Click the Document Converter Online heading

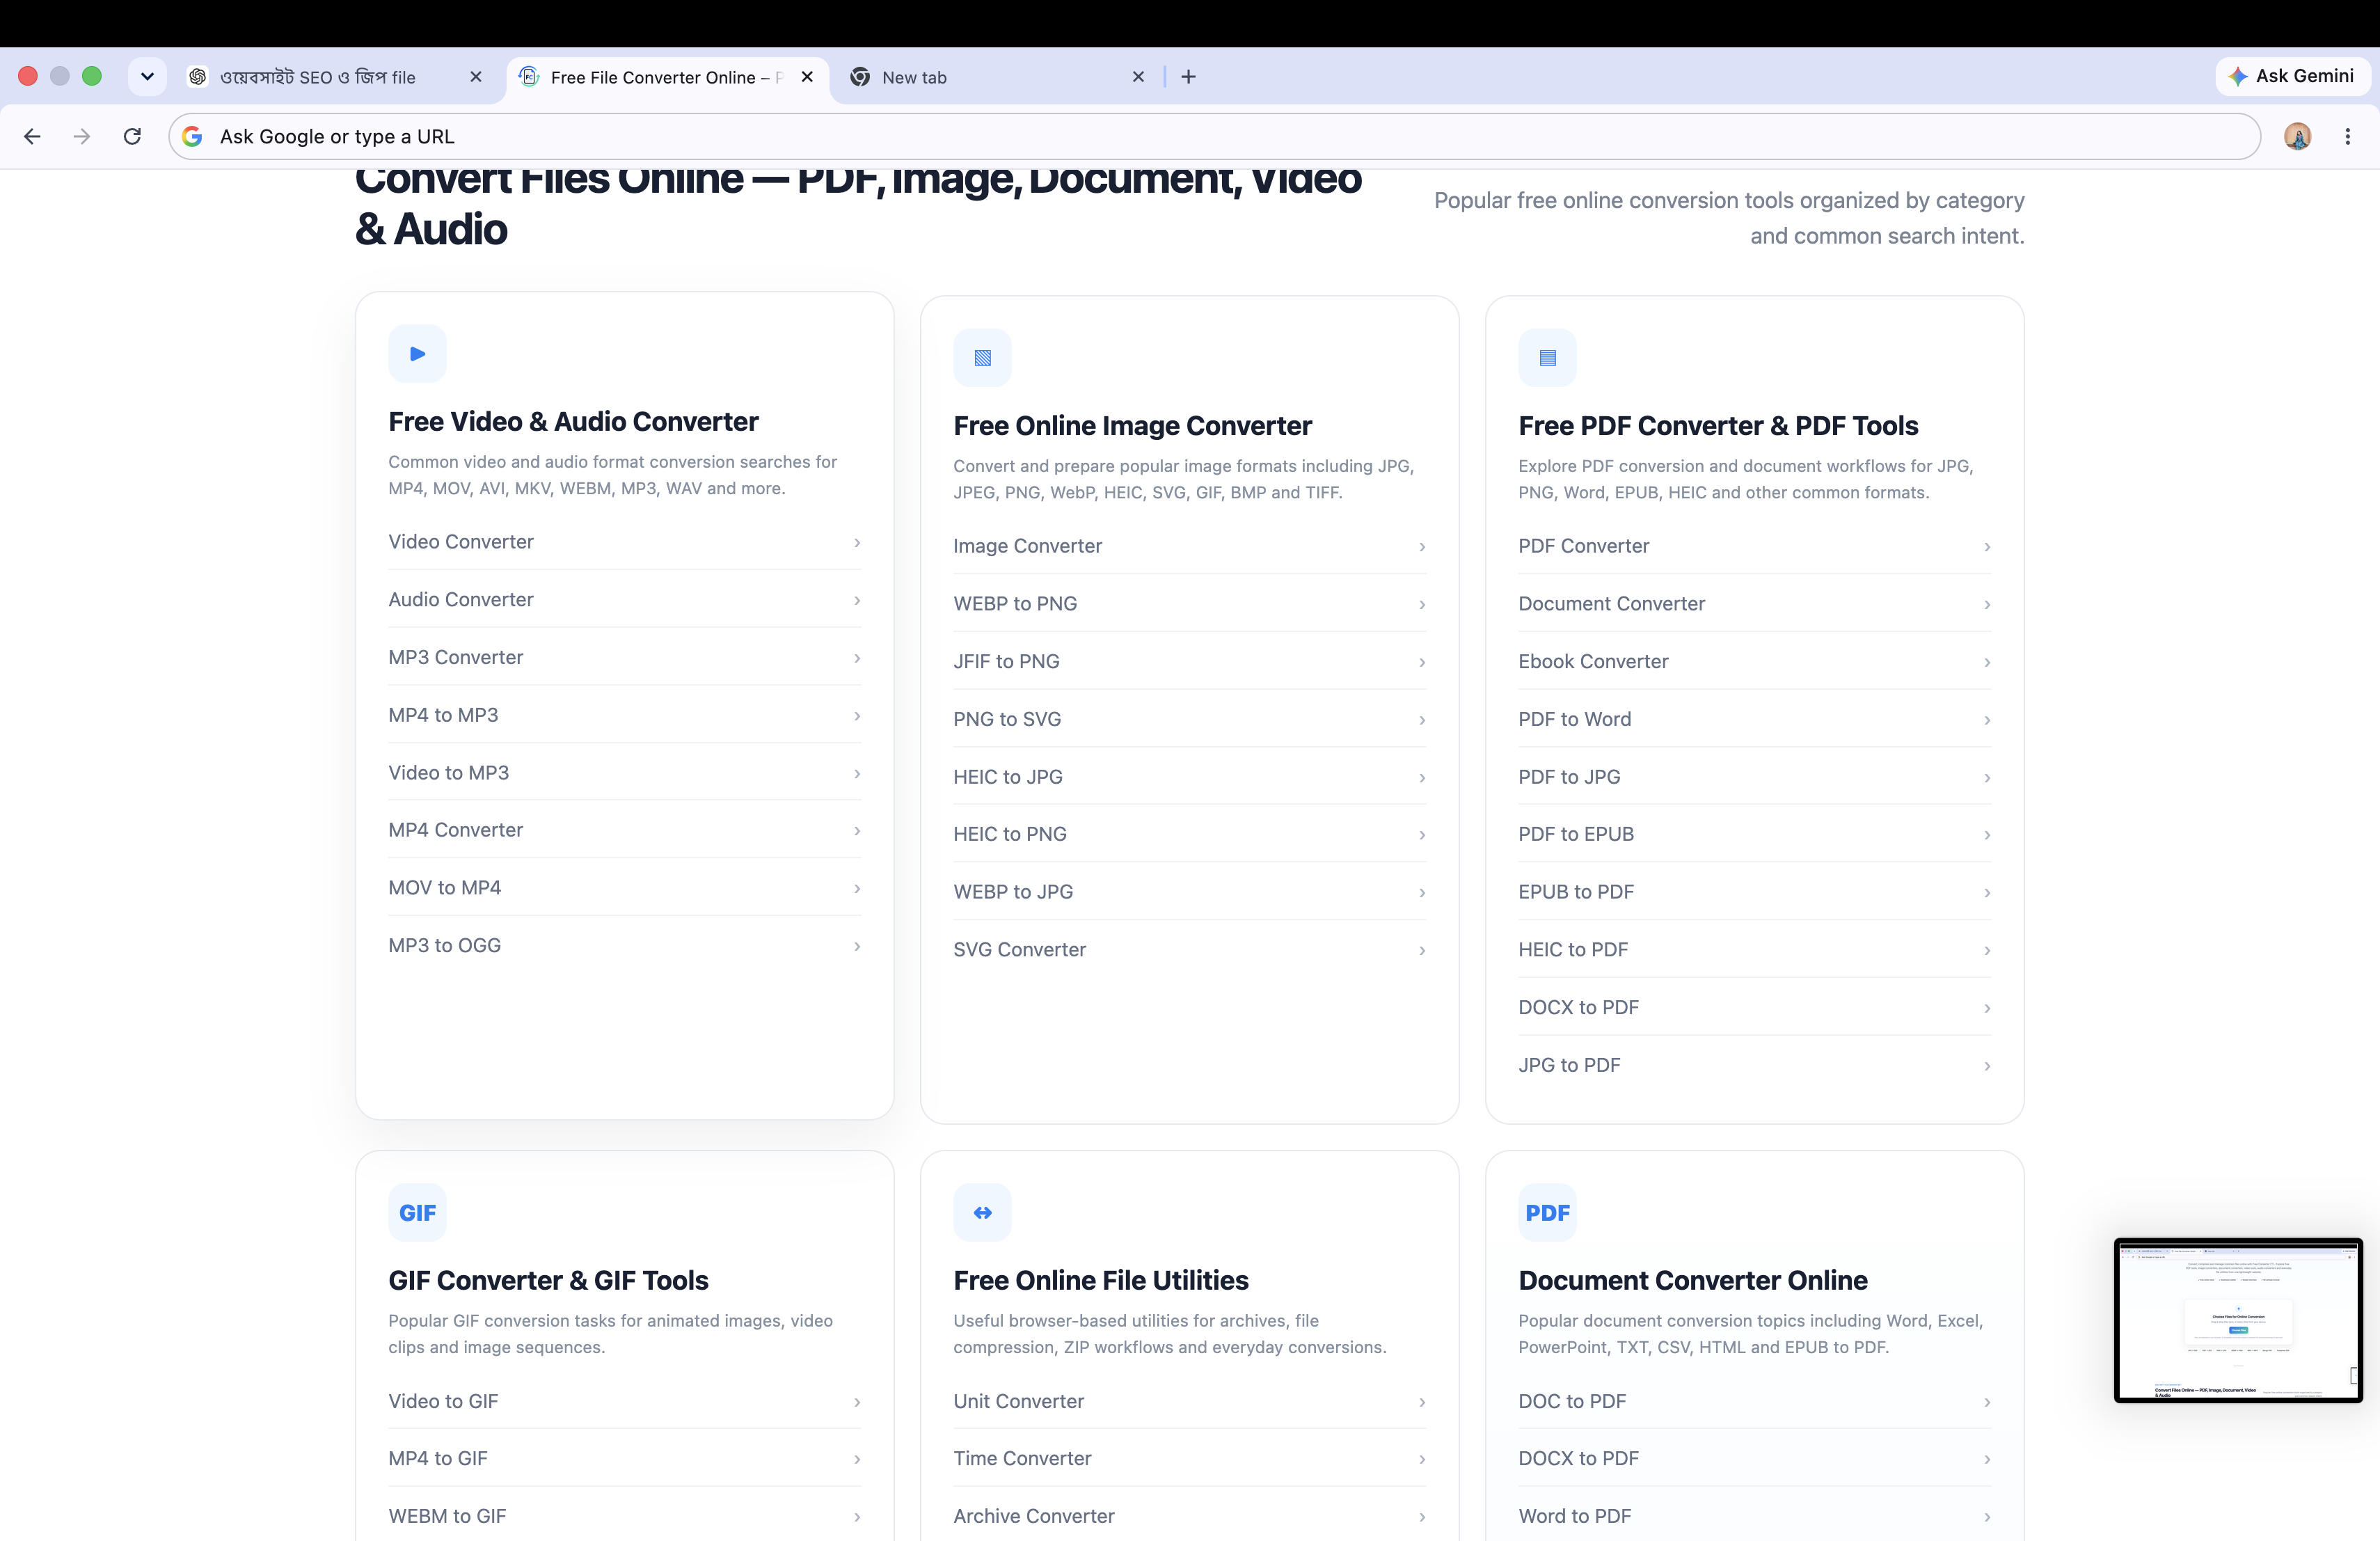pyautogui.click(x=1692, y=1280)
